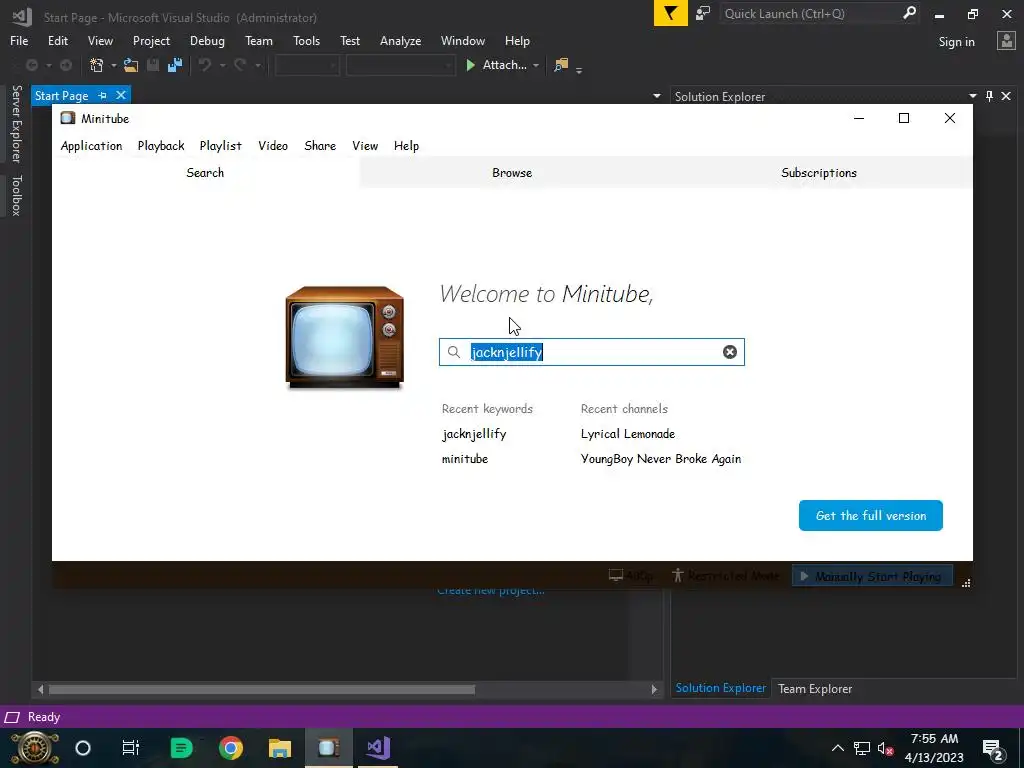The image size is (1024, 768).
Task: Open Visual Studio Debug menu
Action: [x=207, y=40]
